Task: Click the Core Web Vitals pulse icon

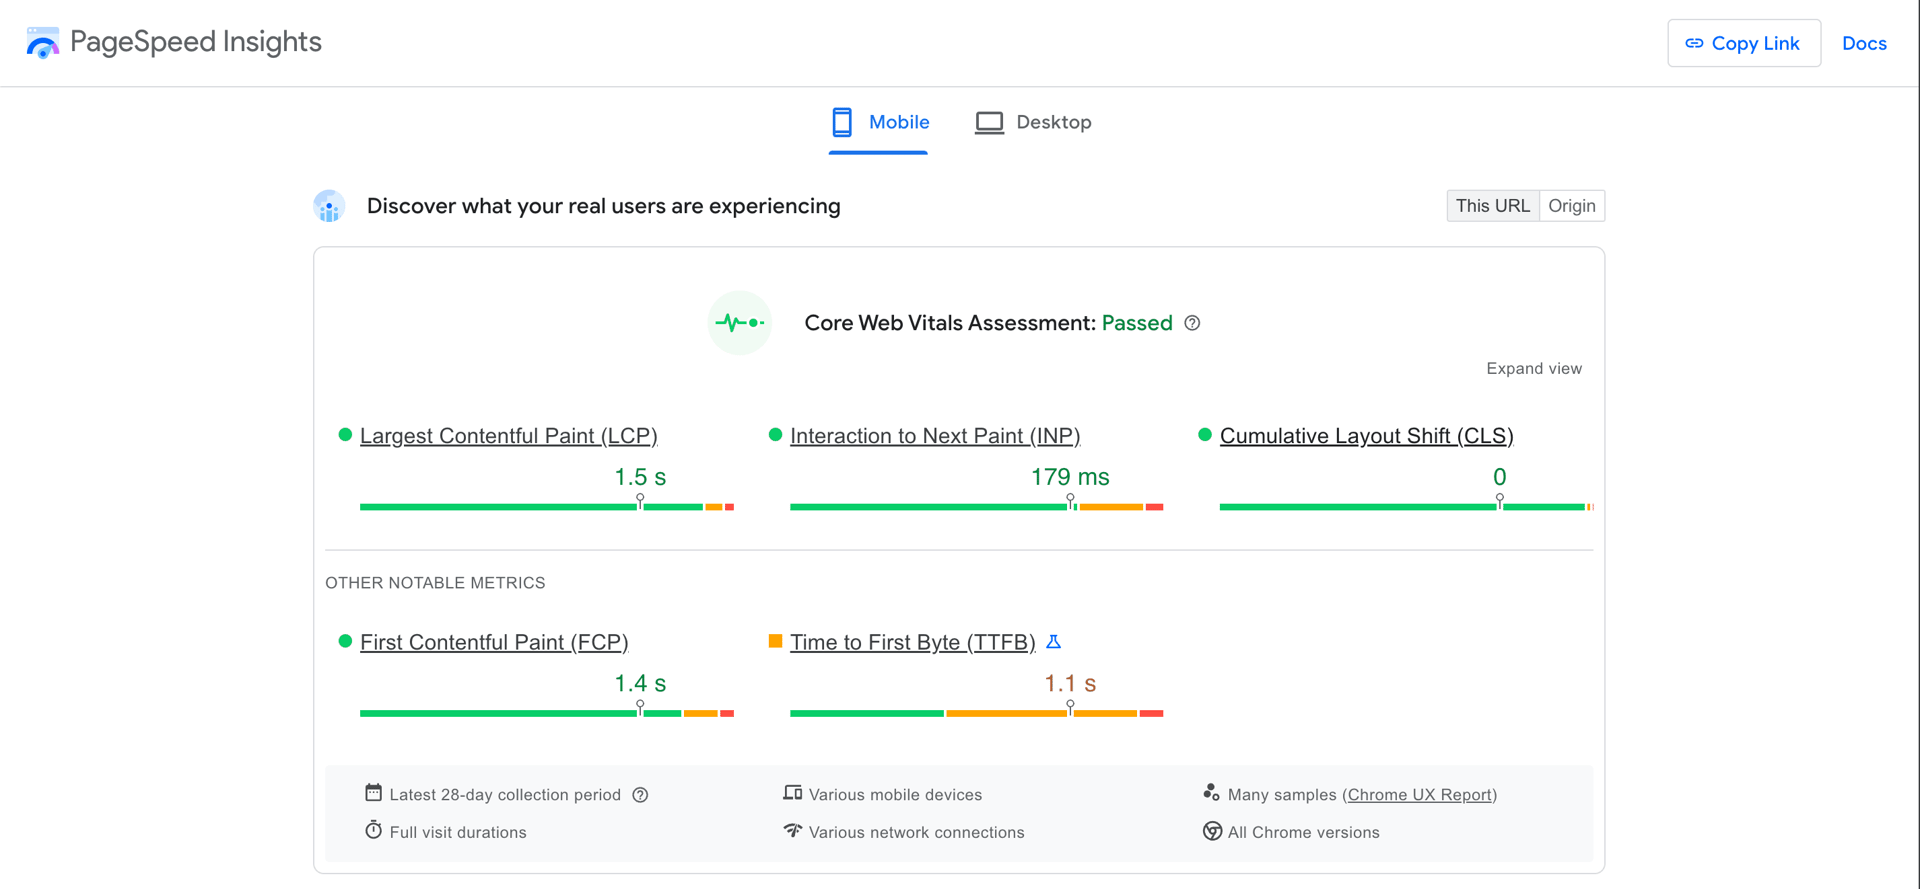Action: point(740,323)
